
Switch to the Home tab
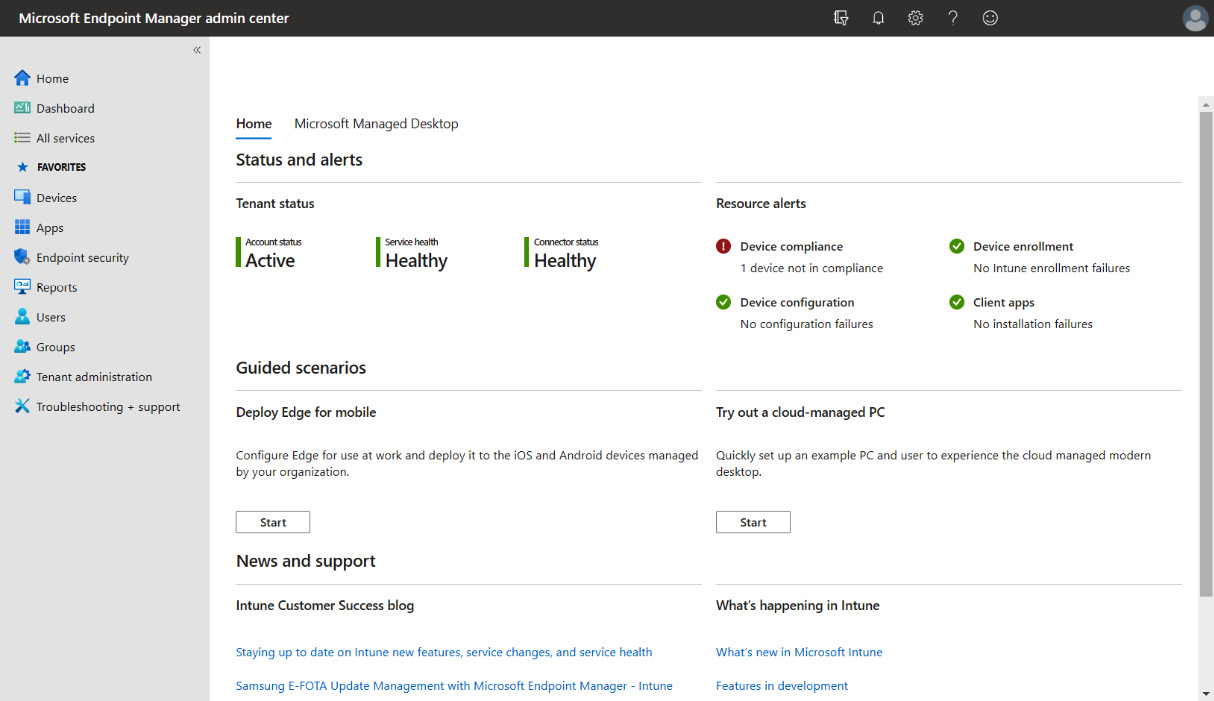click(254, 124)
